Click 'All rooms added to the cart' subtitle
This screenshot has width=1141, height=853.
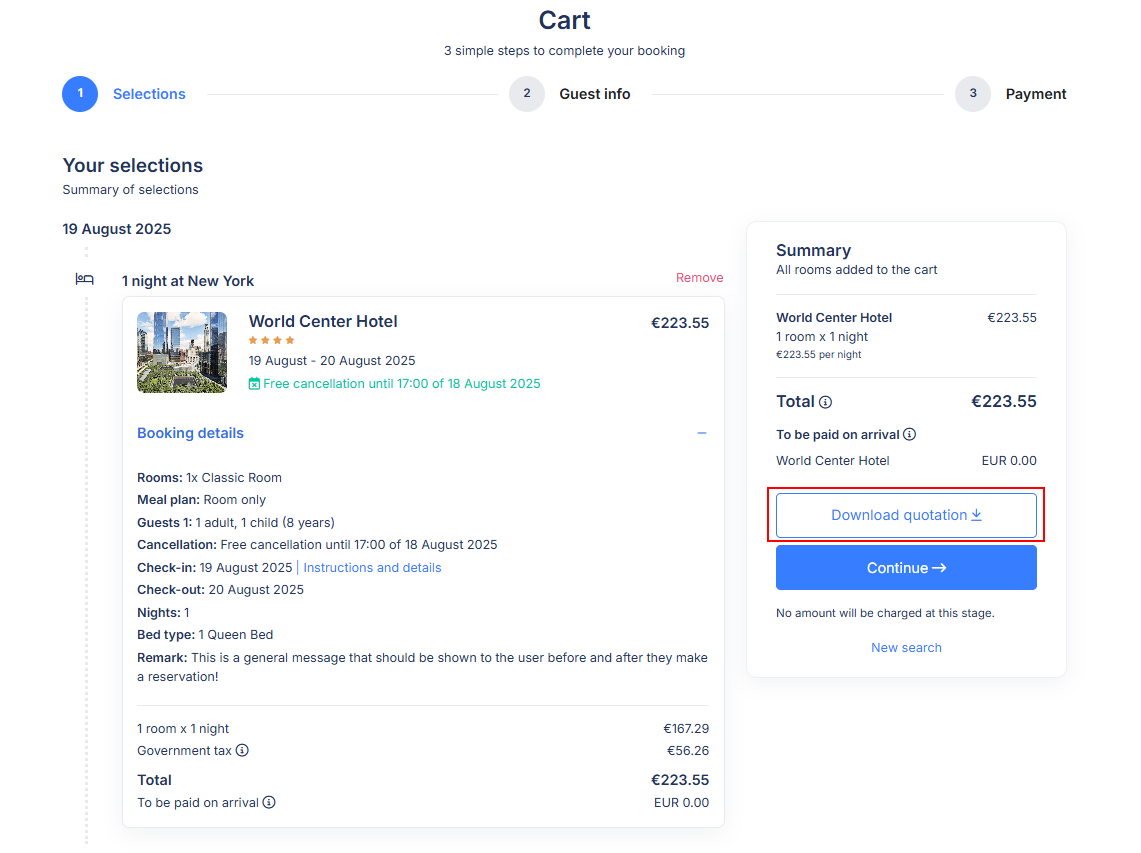[x=856, y=270]
